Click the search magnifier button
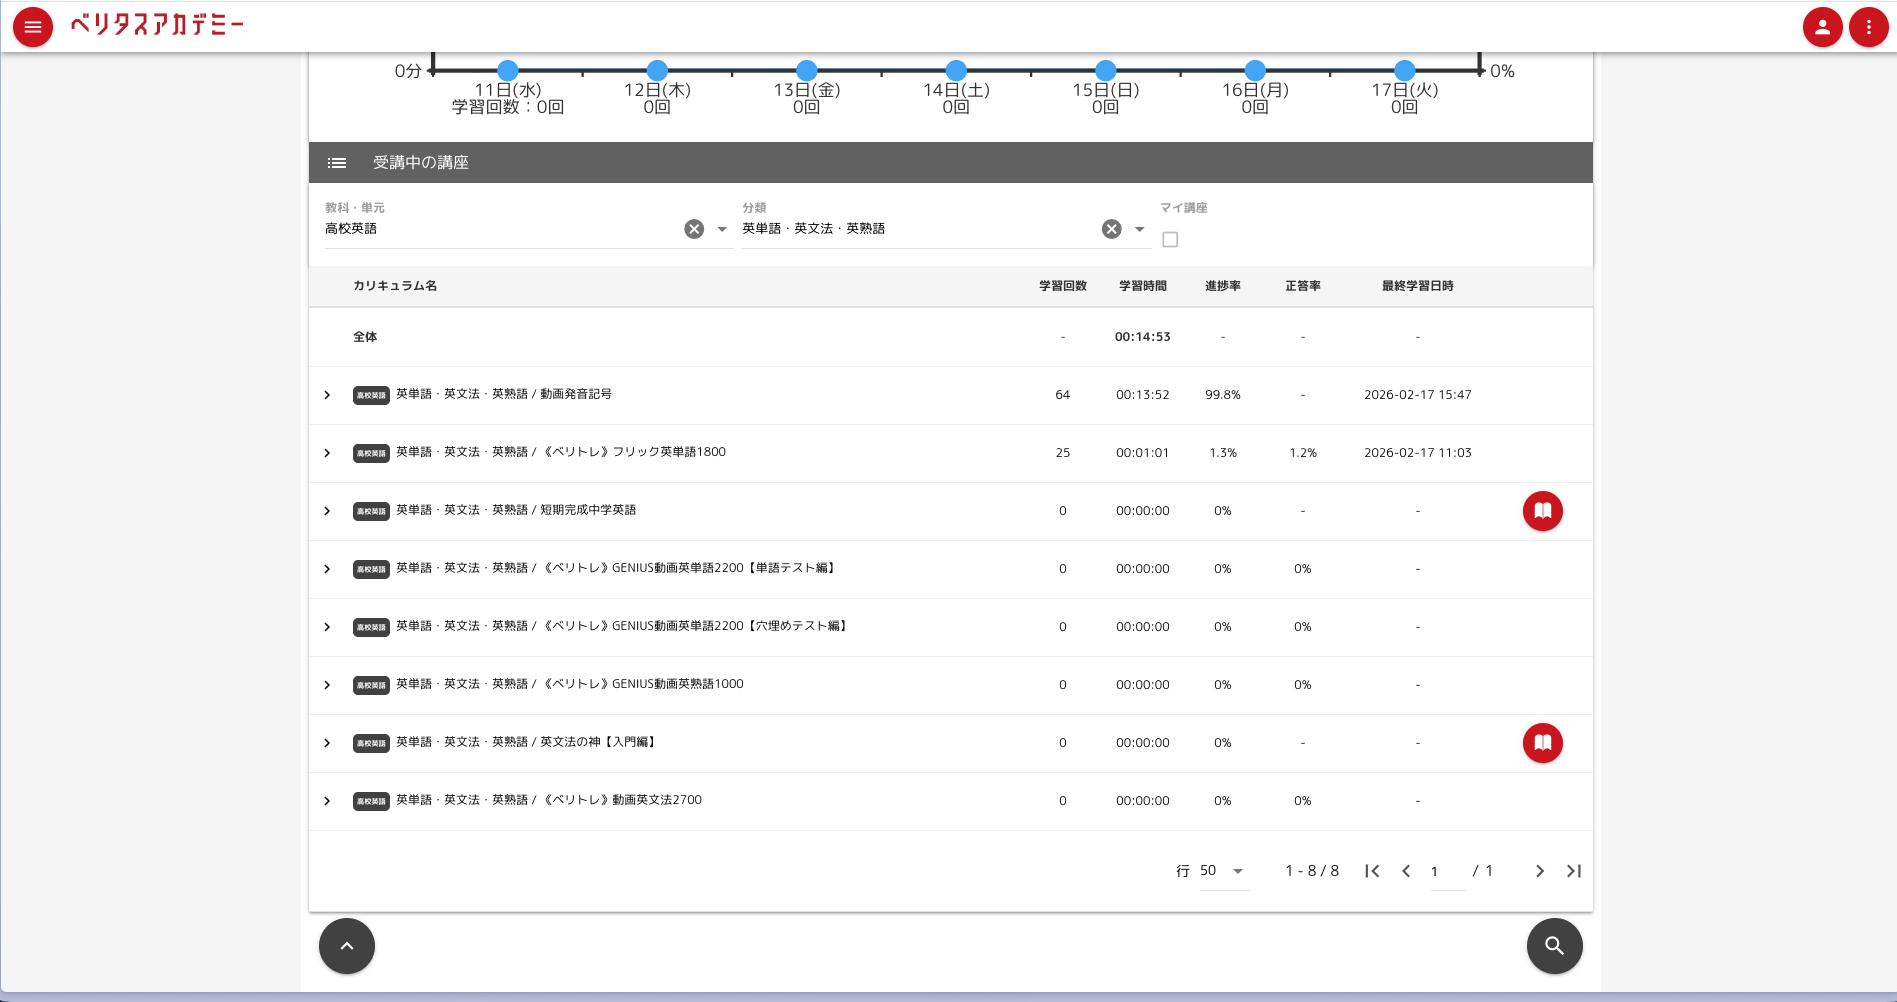The image size is (1897, 1002). click(1554, 945)
